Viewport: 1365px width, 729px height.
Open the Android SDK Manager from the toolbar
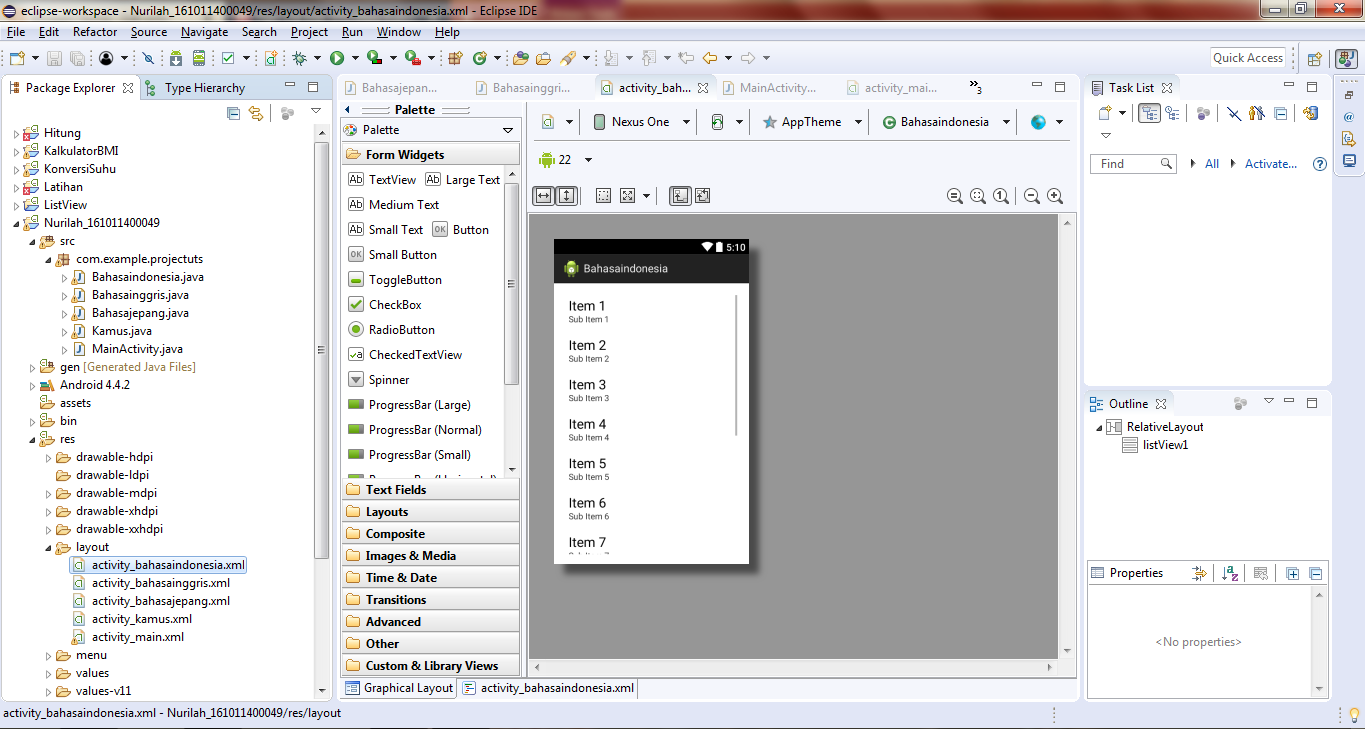pyautogui.click(x=176, y=57)
